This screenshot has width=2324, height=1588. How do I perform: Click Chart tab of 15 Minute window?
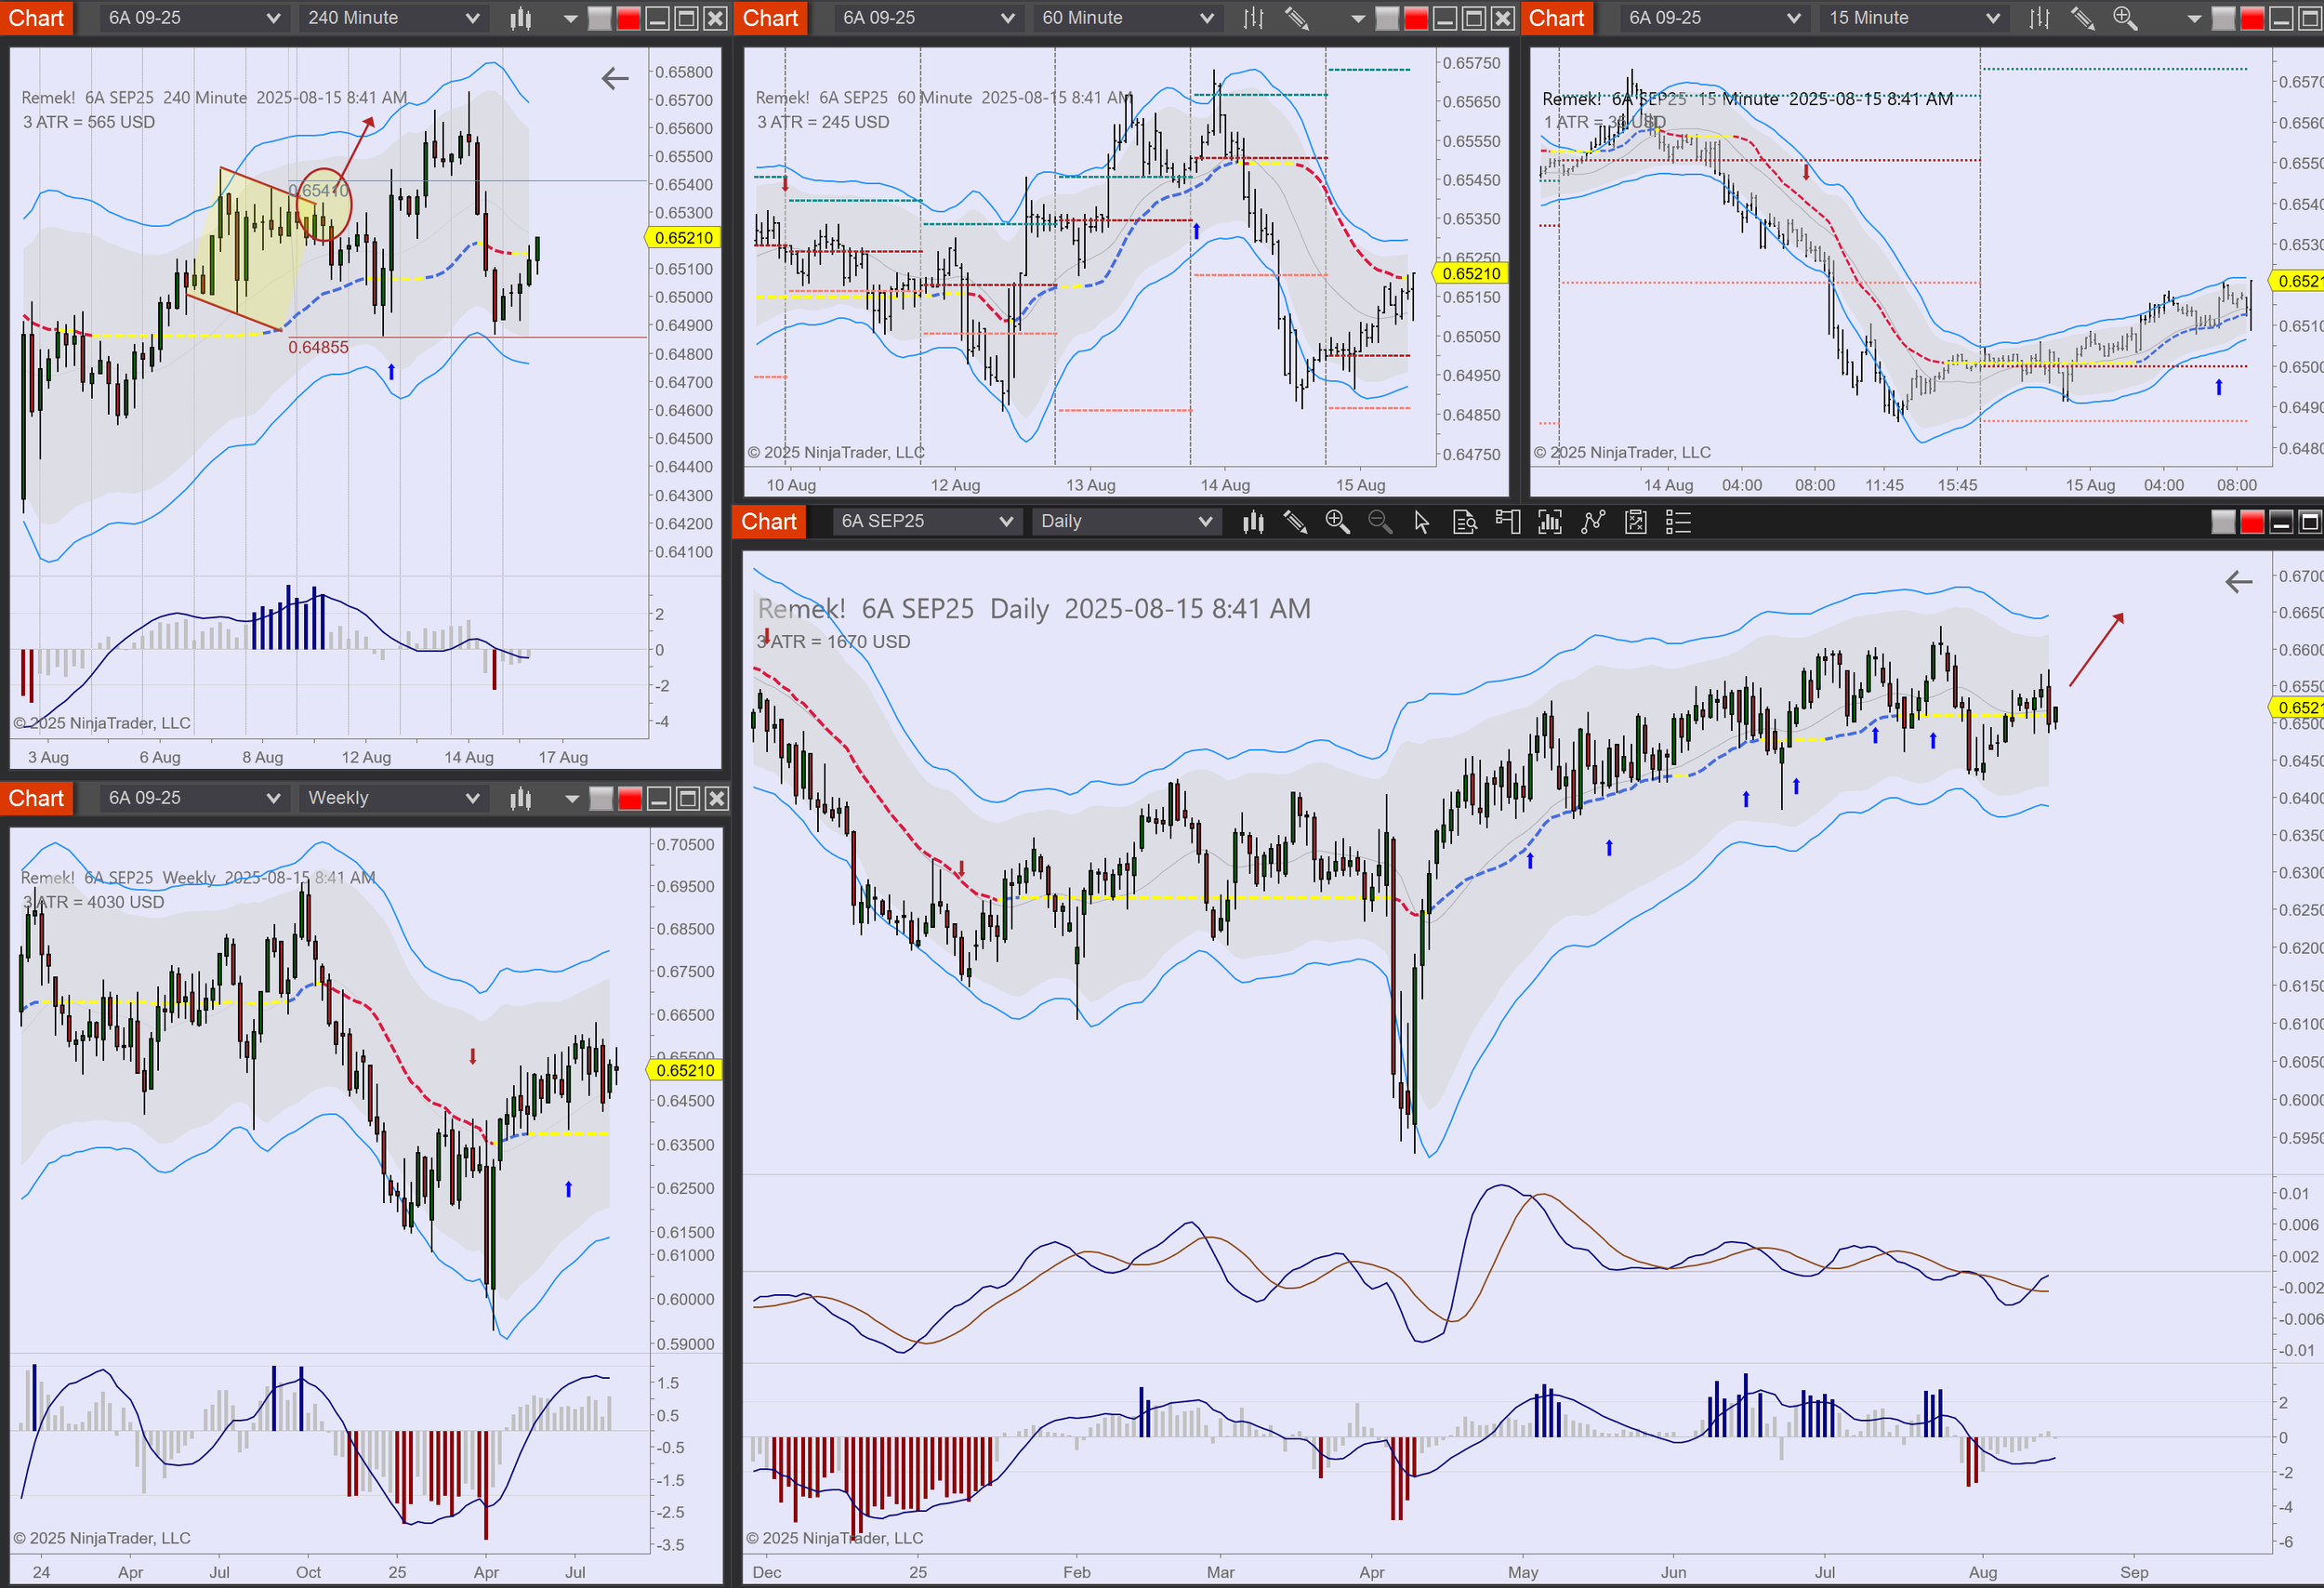1556,18
